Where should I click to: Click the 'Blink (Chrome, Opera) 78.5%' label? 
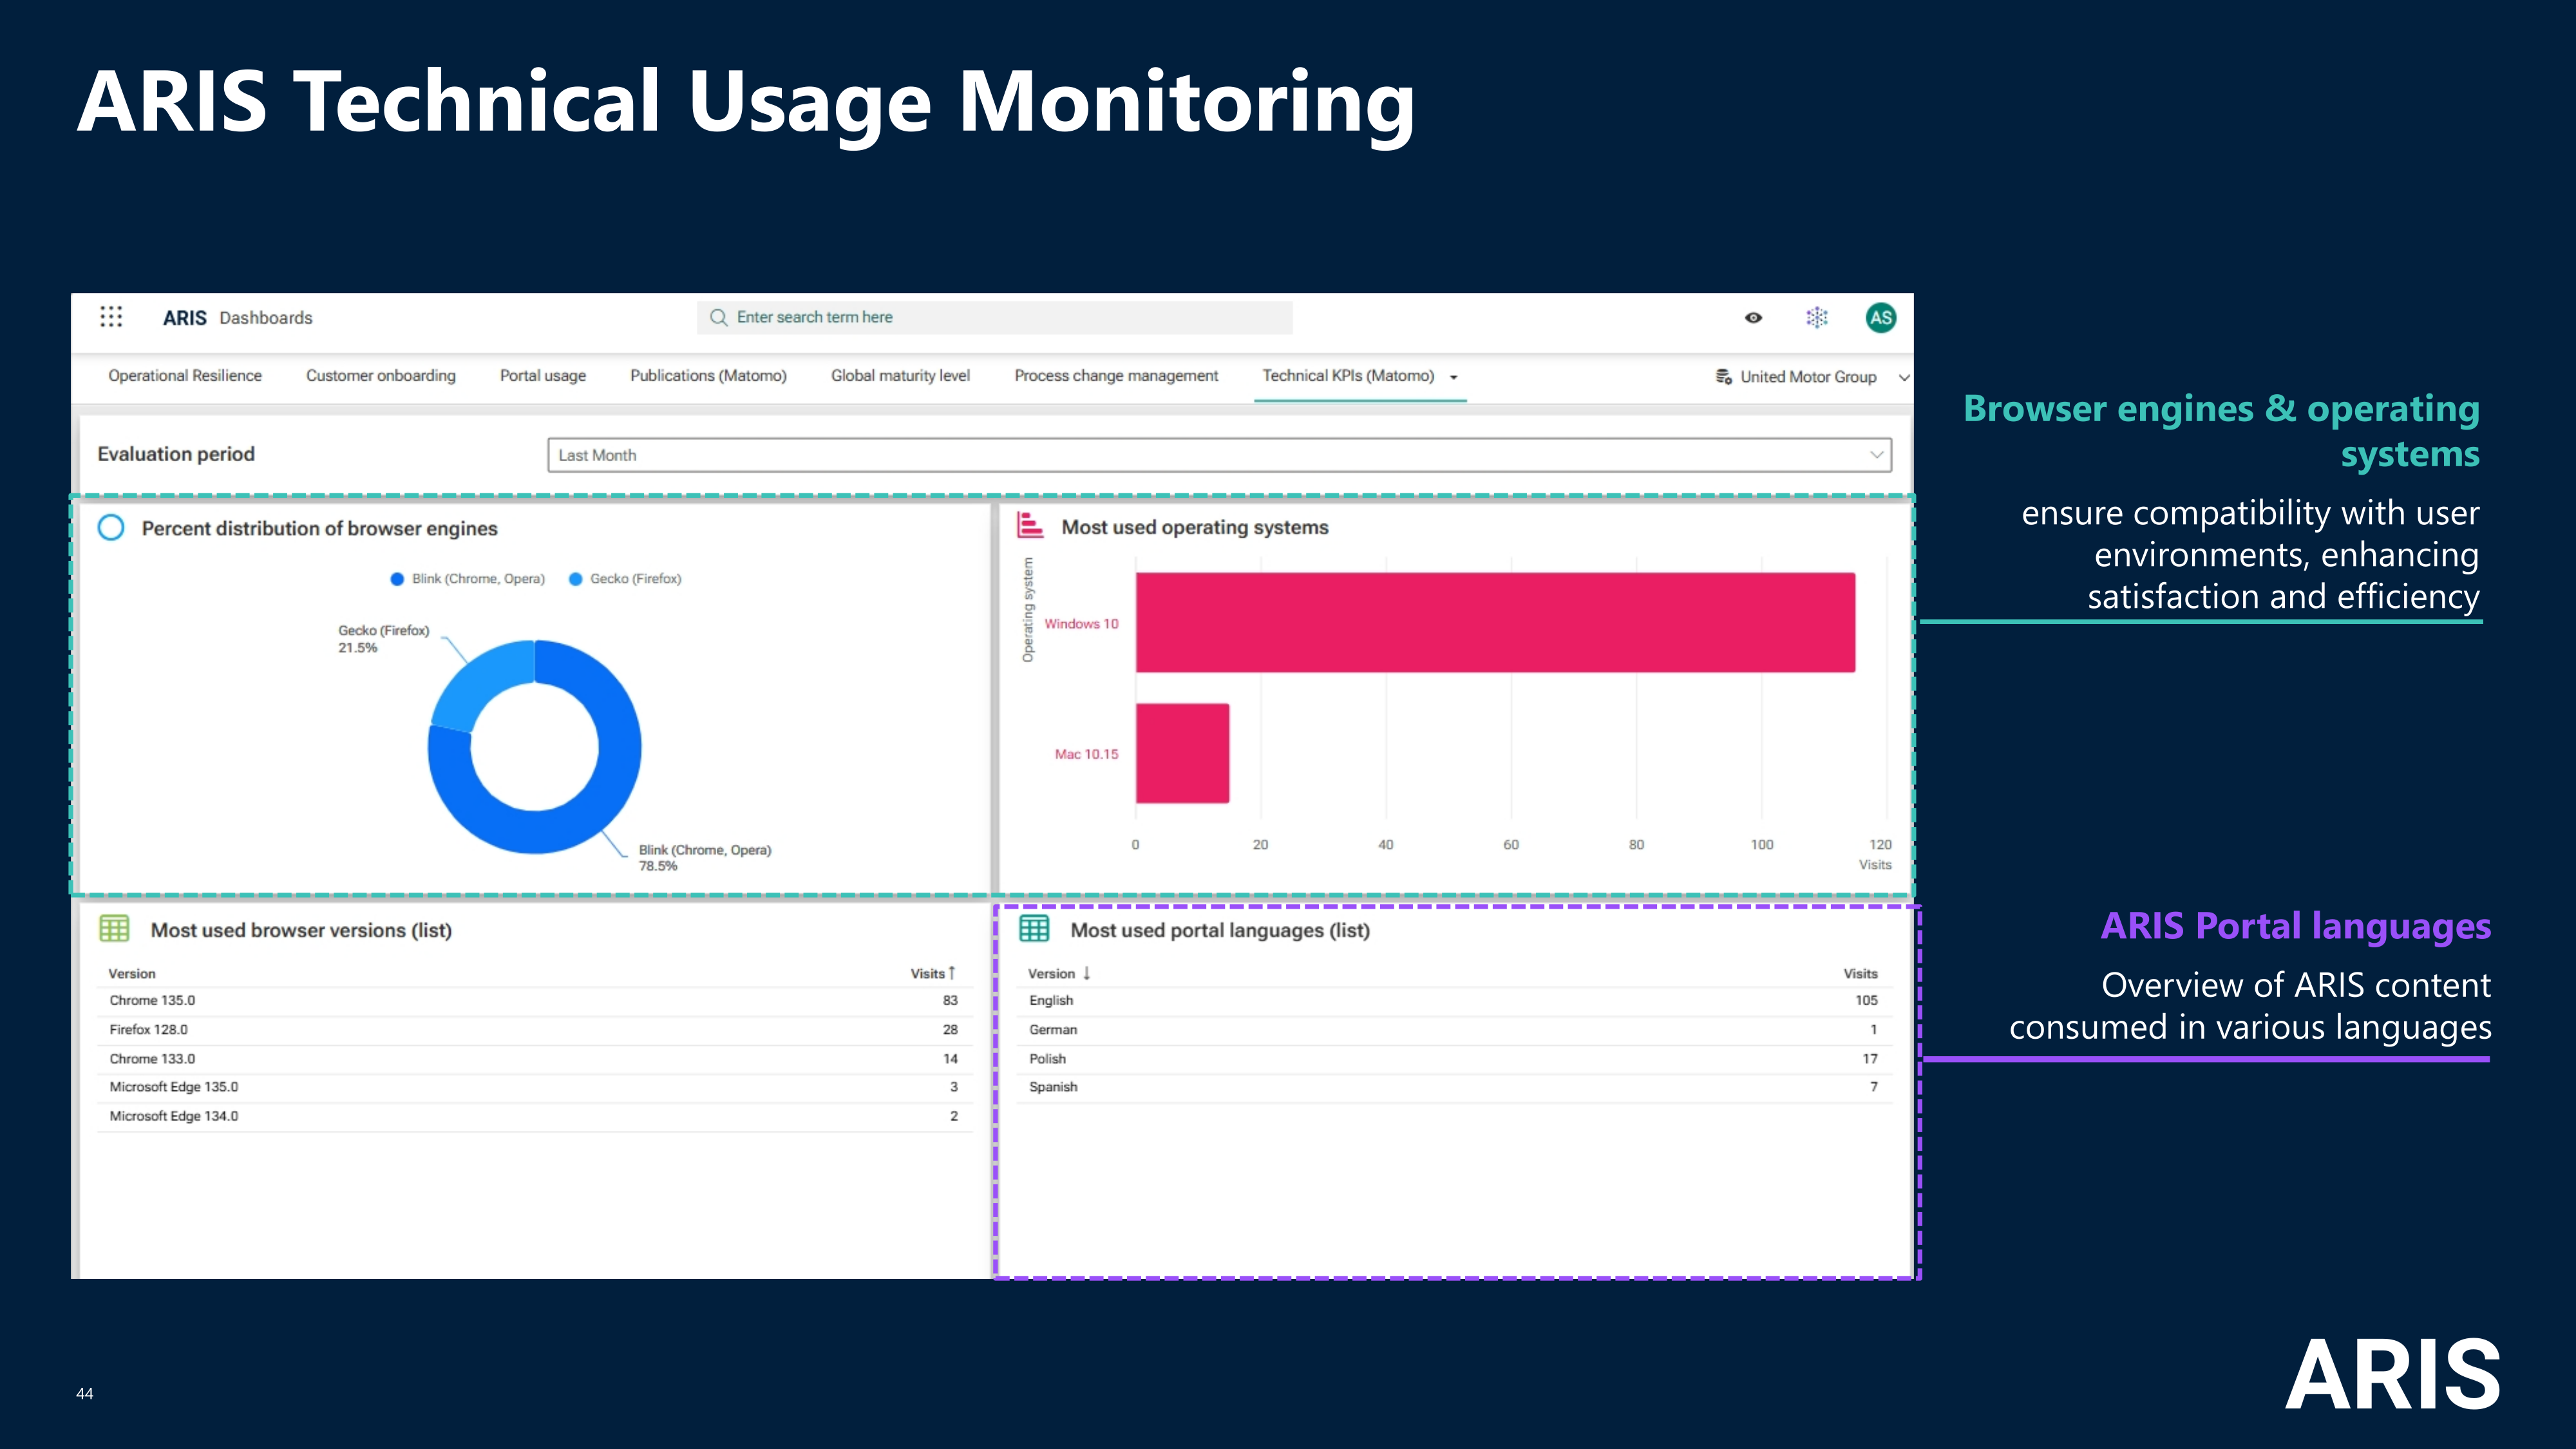[705, 858]
